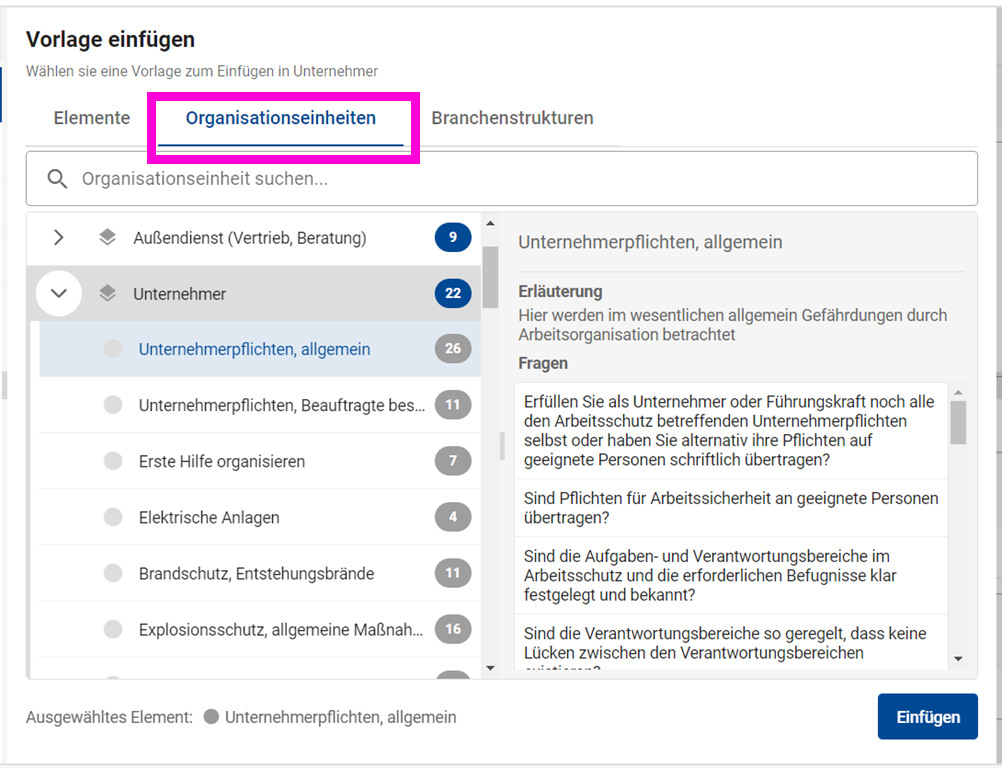Click the count badge 9 for Außendienst
The height and width of the screenshot is (768, 1002).
452,238
